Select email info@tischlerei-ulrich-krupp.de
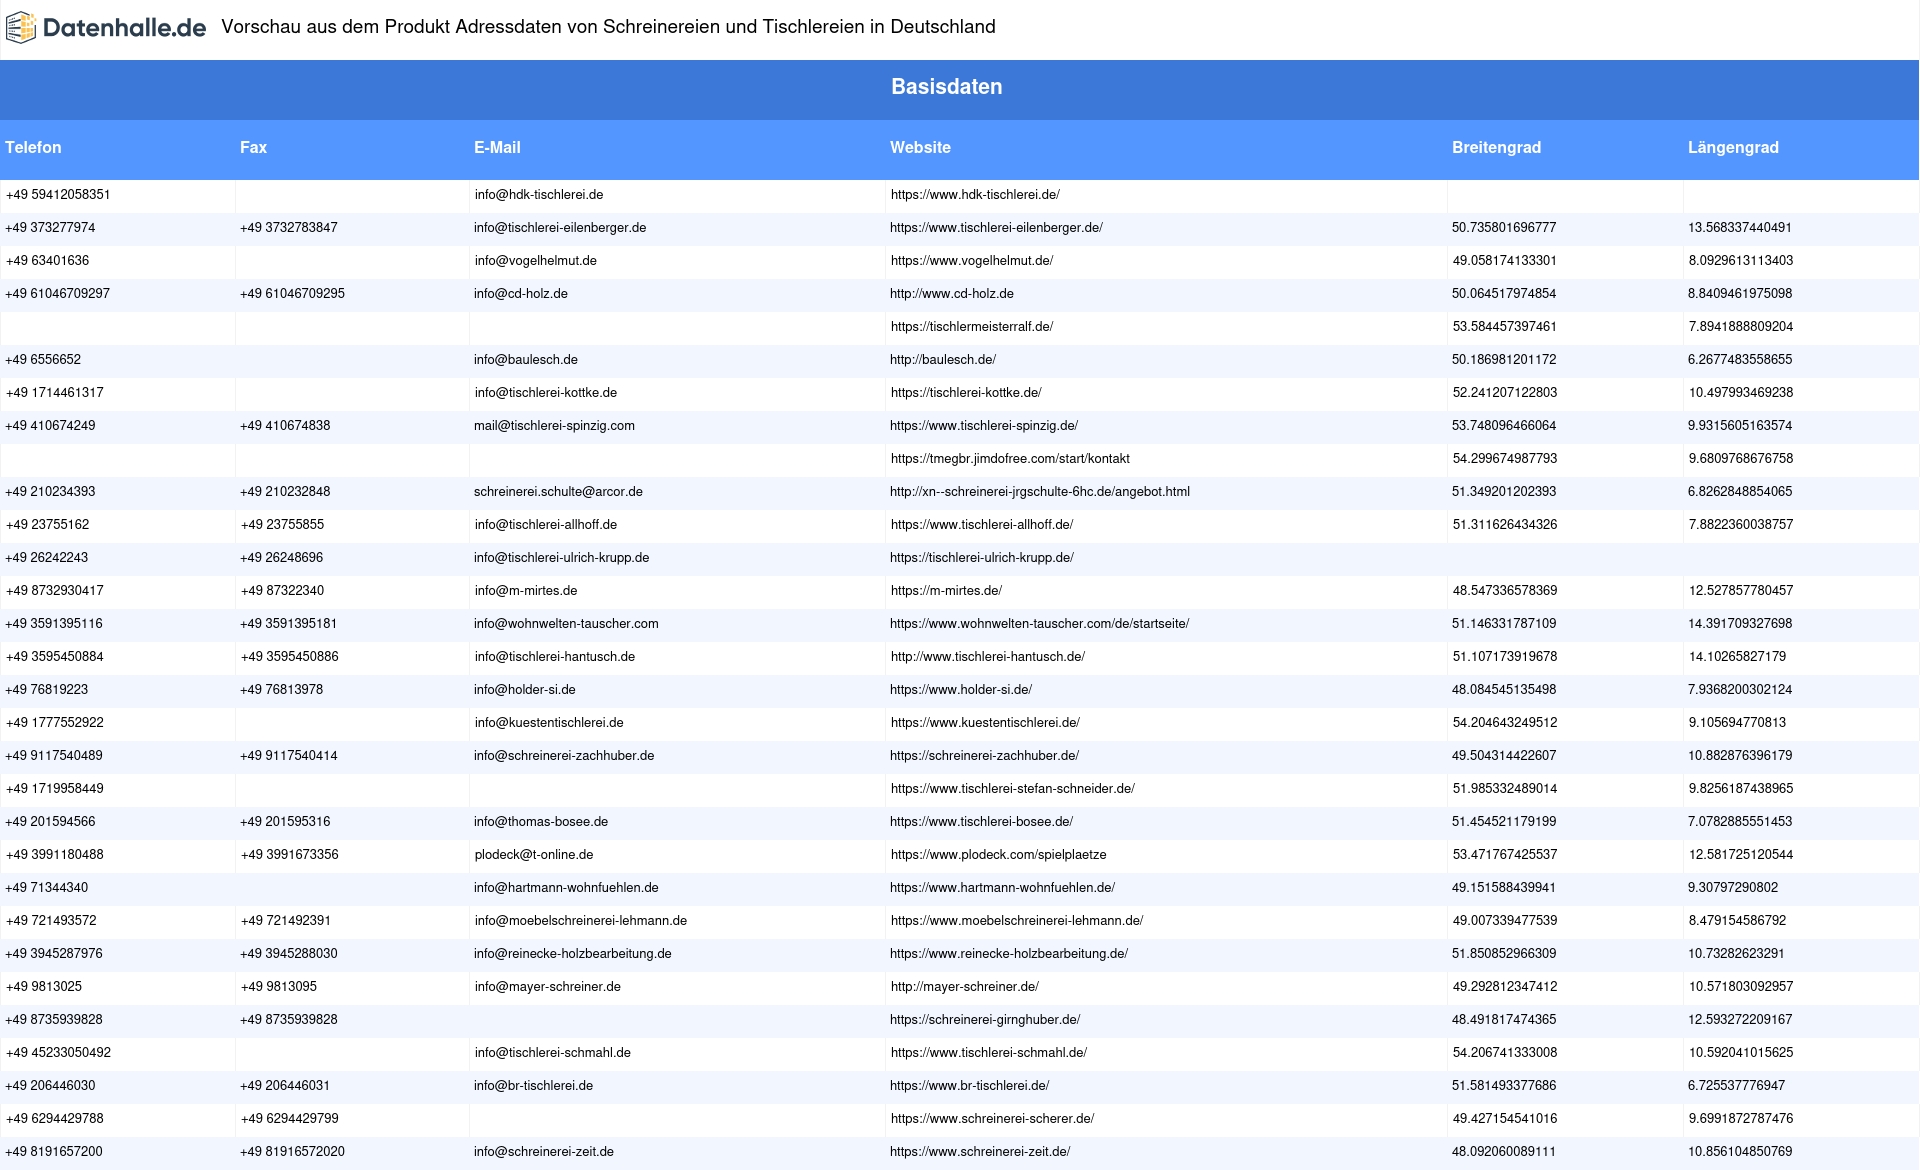 click(x=562, y=558)
